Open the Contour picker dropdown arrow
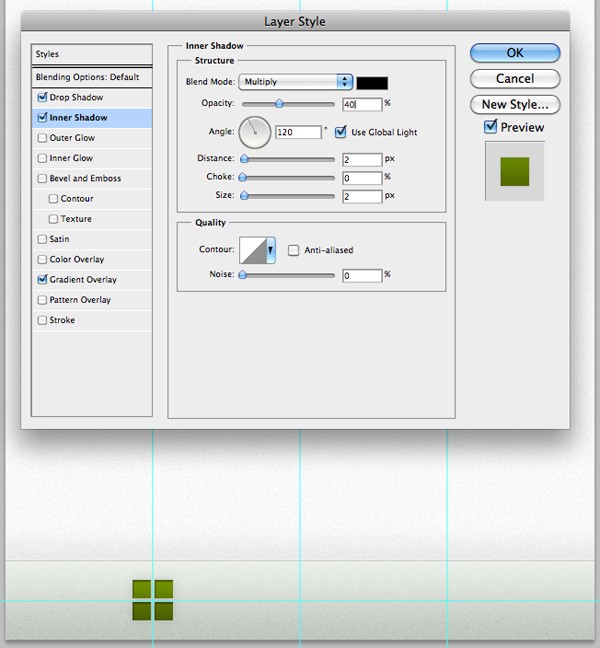Viewport: 600px width, 648px height. (271, 250)
